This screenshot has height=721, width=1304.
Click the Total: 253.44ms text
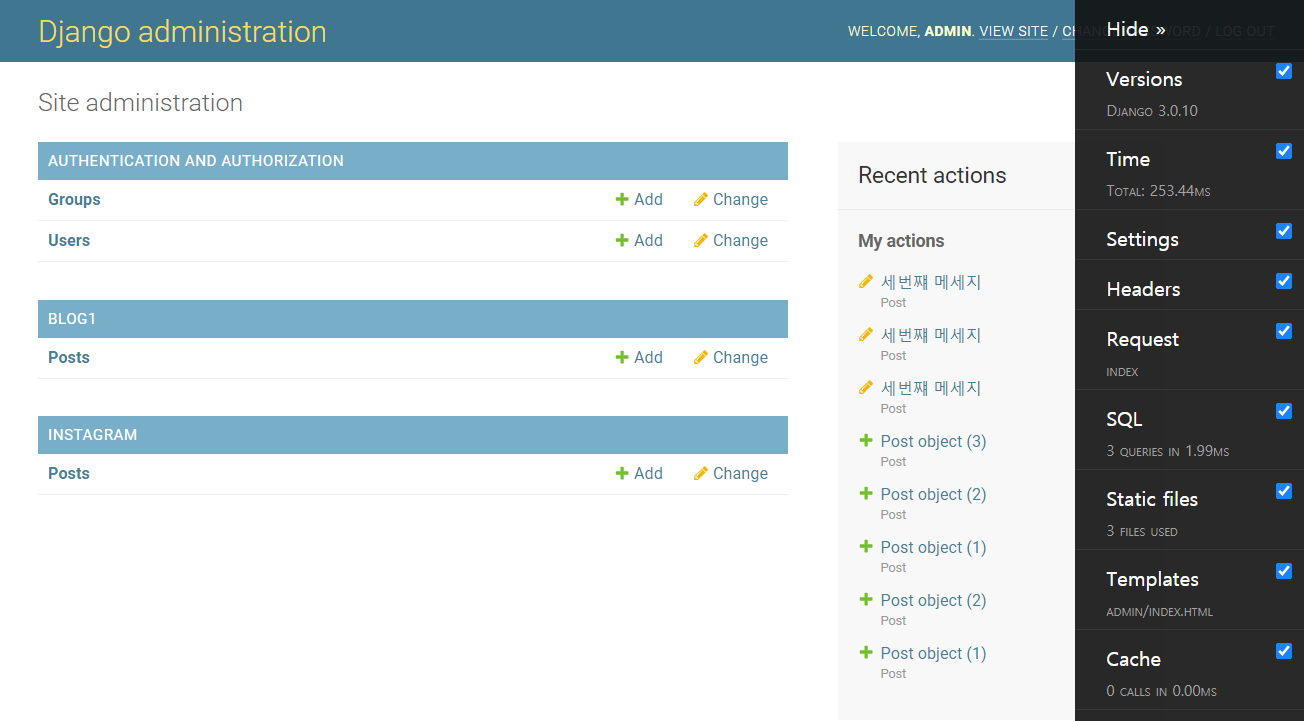coord(1158,191)
